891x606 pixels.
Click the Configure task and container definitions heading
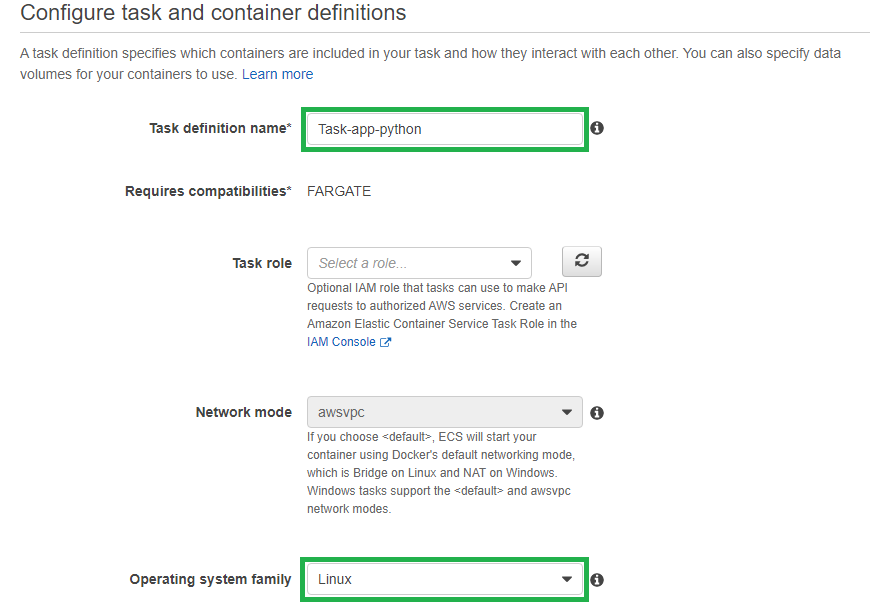click(x=213, y=13)
